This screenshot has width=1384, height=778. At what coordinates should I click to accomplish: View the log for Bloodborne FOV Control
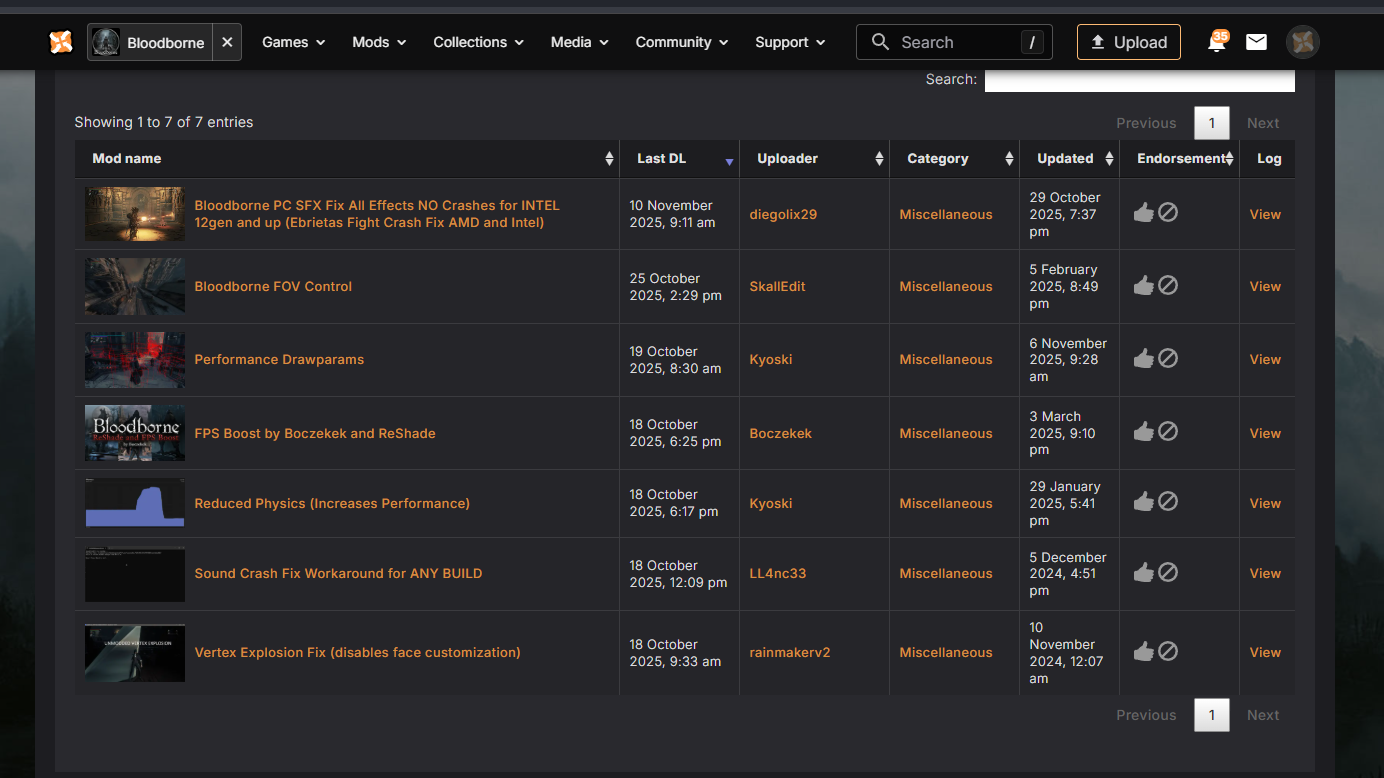point(1265,286)
